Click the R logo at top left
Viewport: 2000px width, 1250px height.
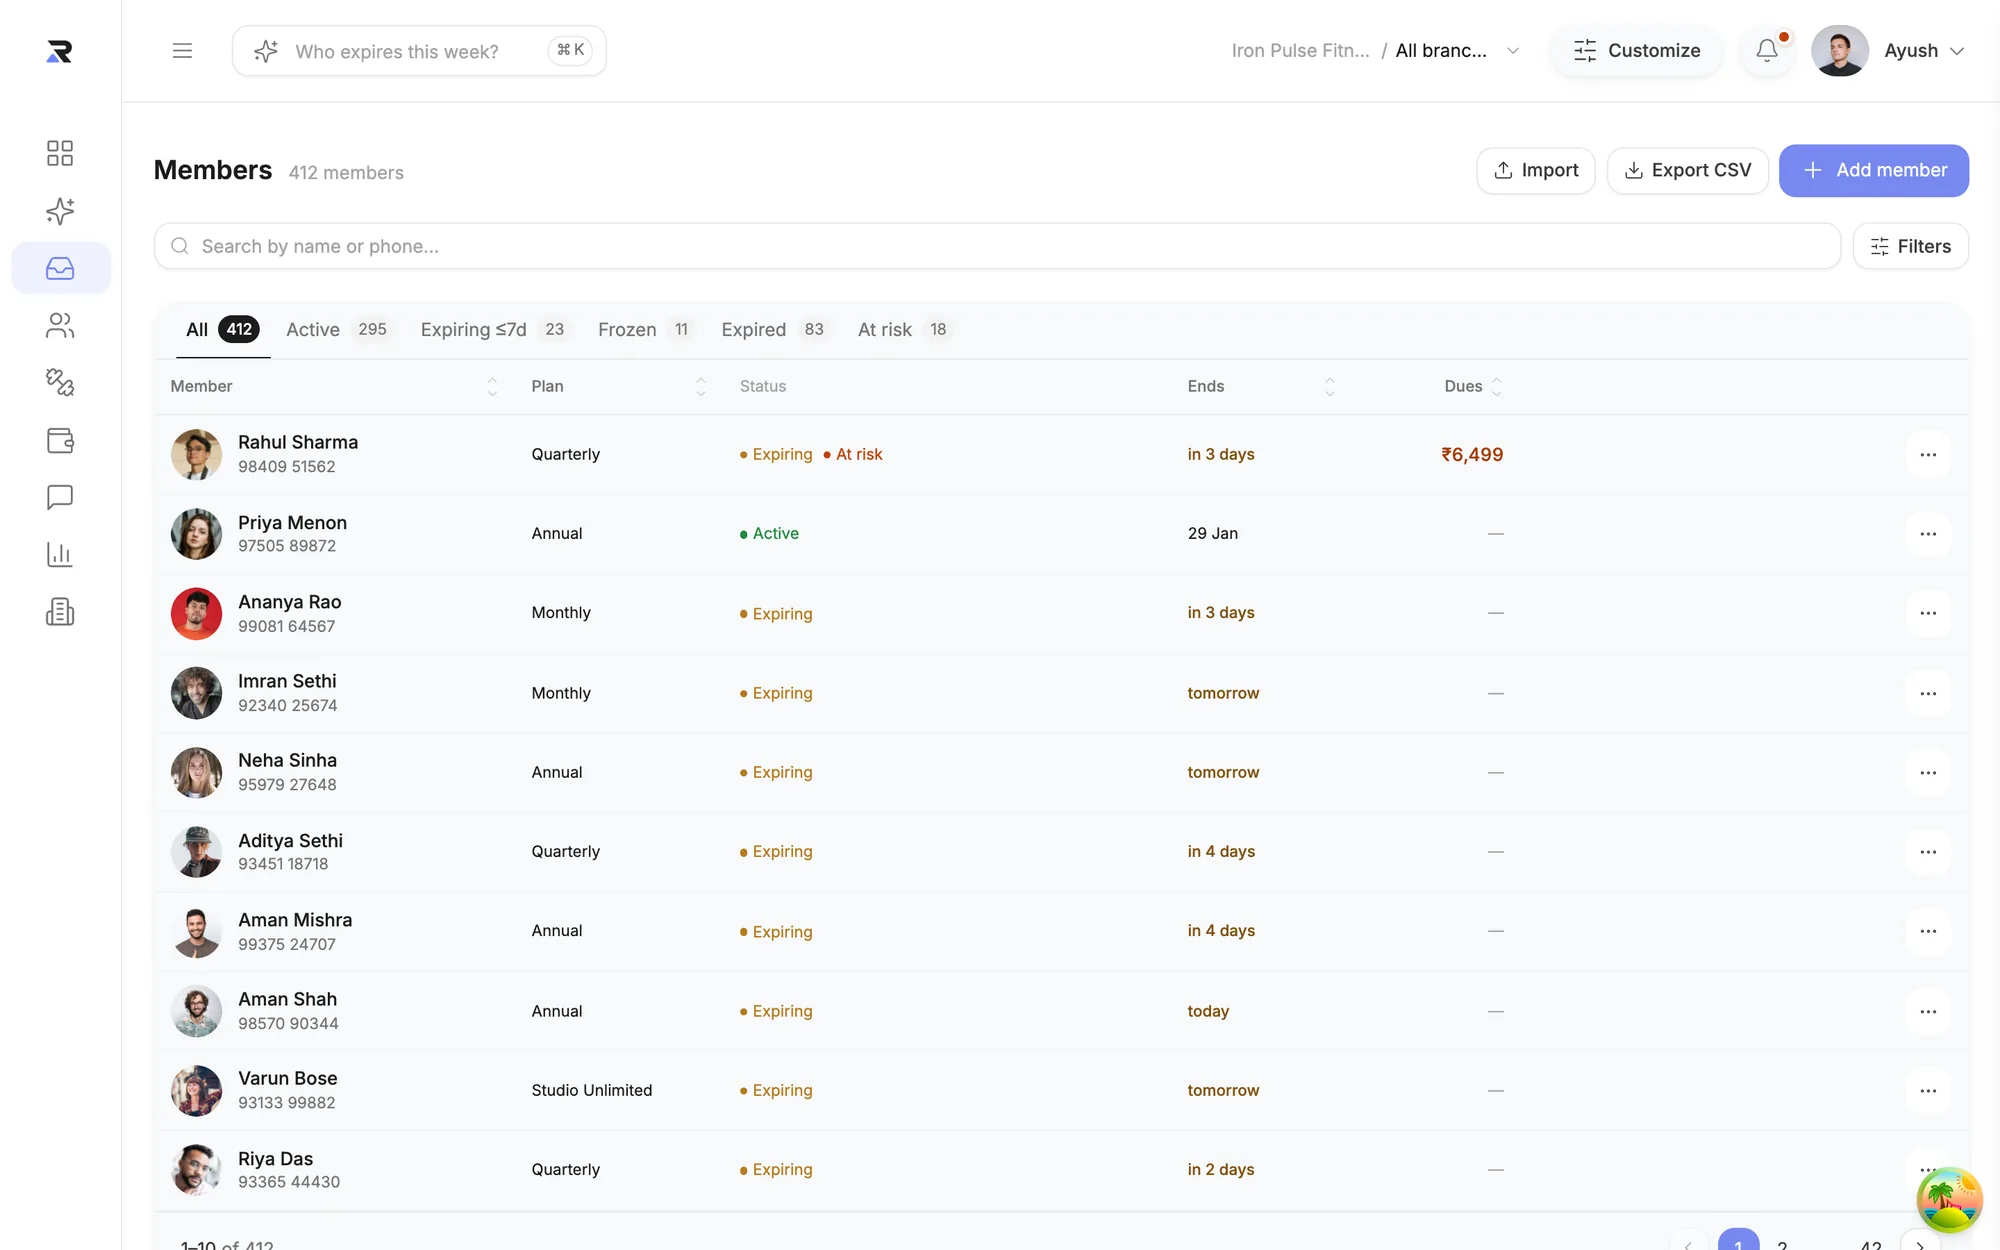(59, 51)
